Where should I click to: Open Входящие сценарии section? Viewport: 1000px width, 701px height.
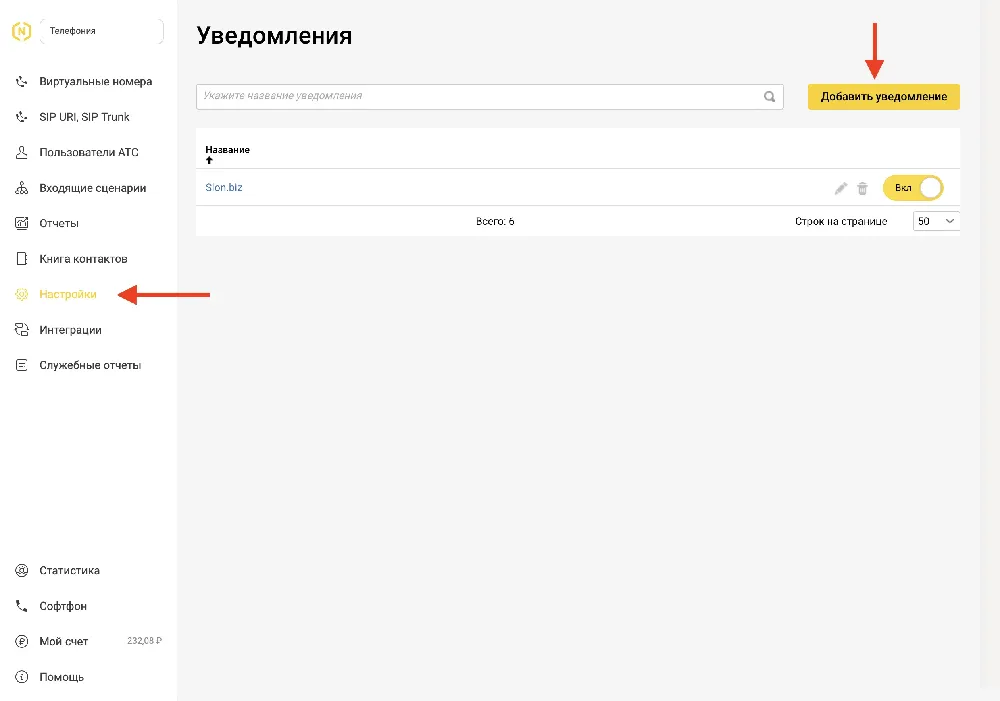coord(92,188)
